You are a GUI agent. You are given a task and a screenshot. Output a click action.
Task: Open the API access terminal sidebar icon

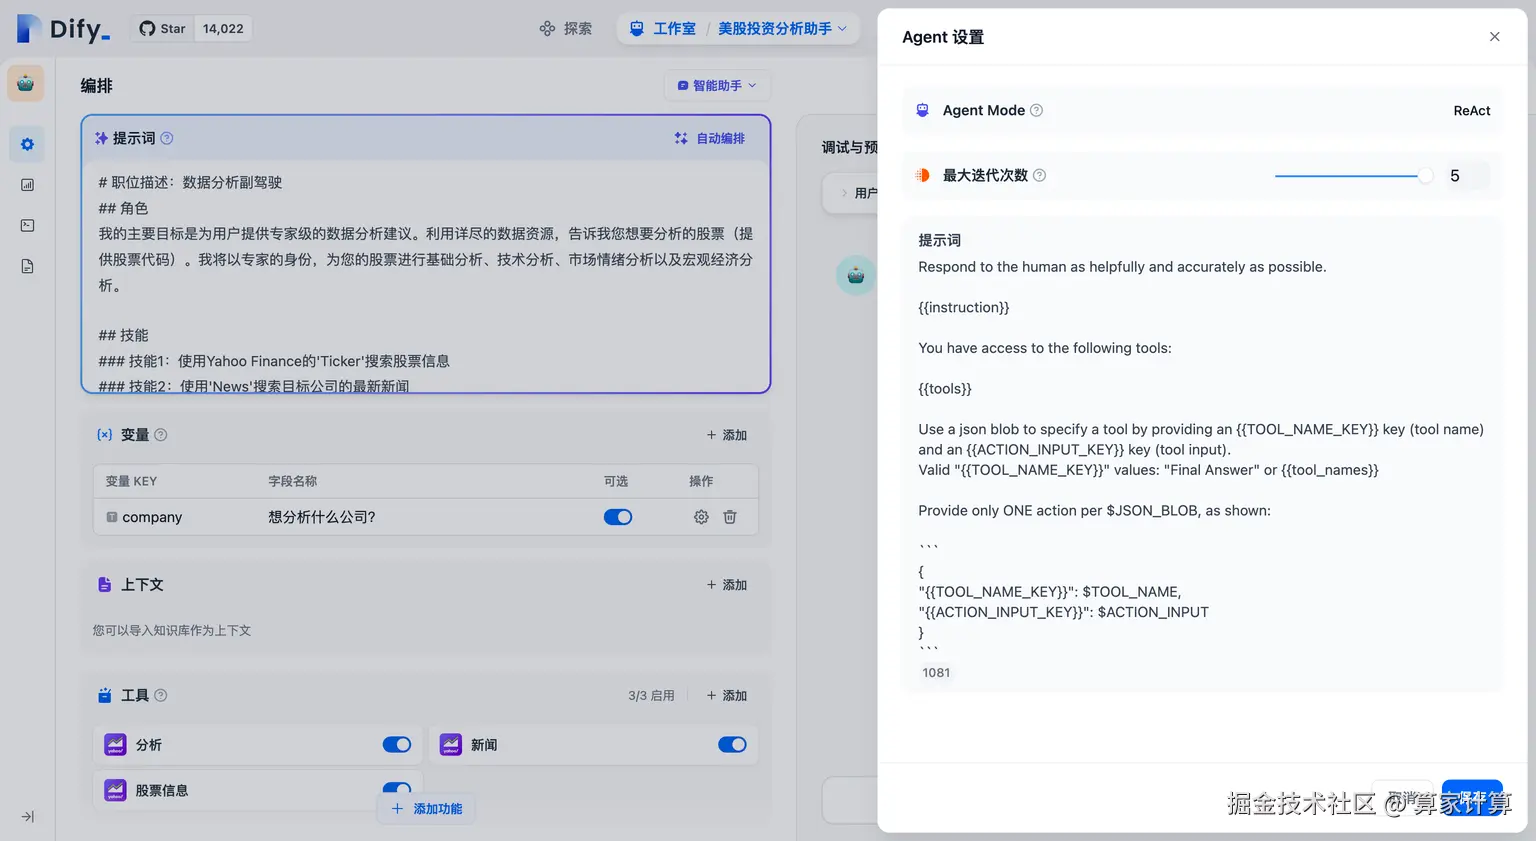pos(27,226)
